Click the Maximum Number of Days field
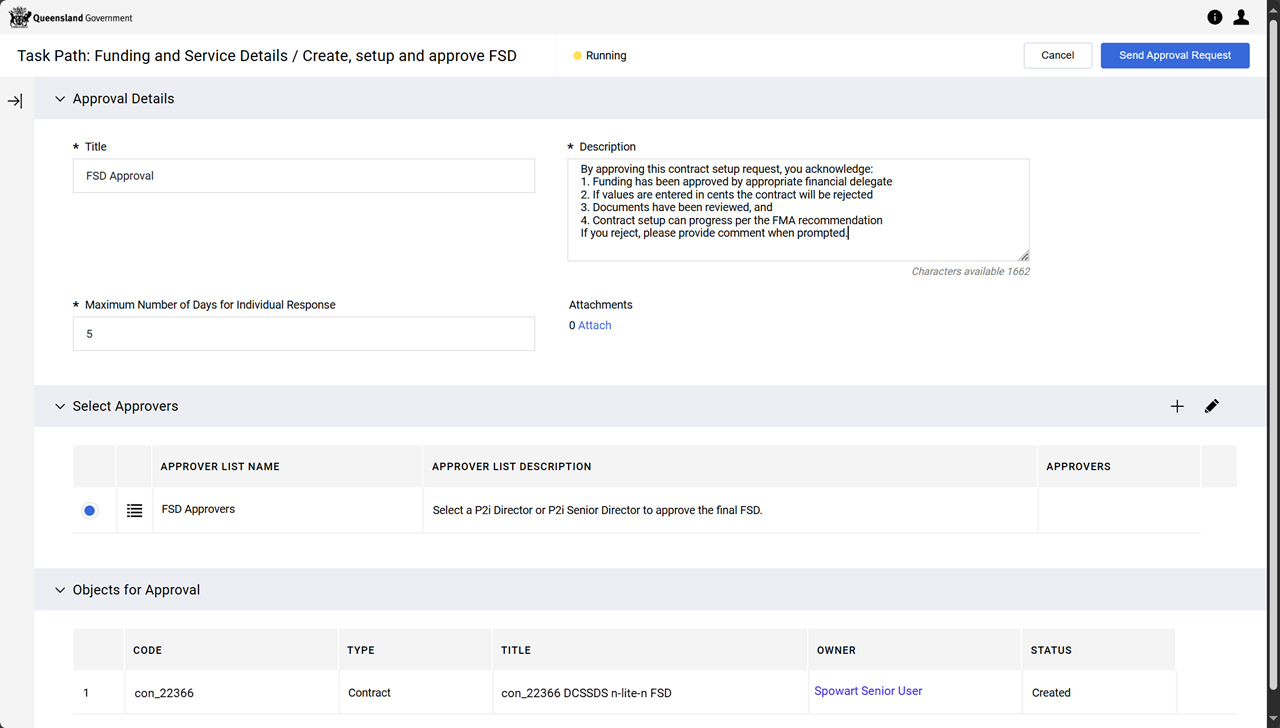 coord(303,334)
